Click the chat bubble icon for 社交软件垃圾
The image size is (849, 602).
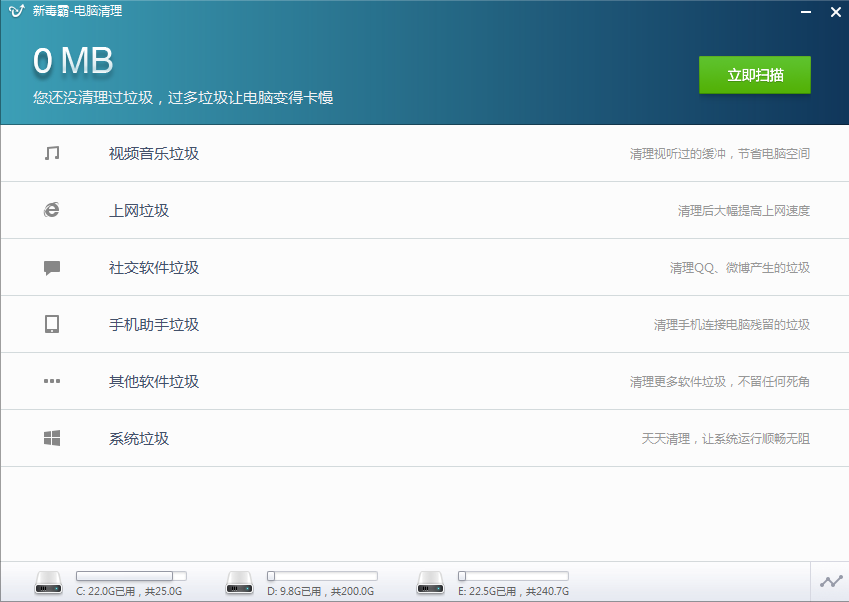coord(52,268)
